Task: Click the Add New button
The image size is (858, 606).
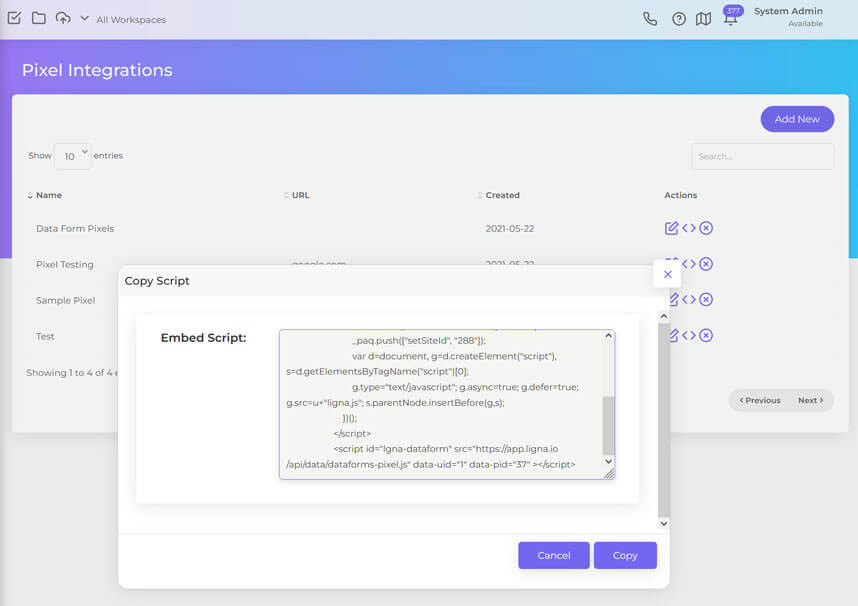Action: coord(796,119)
